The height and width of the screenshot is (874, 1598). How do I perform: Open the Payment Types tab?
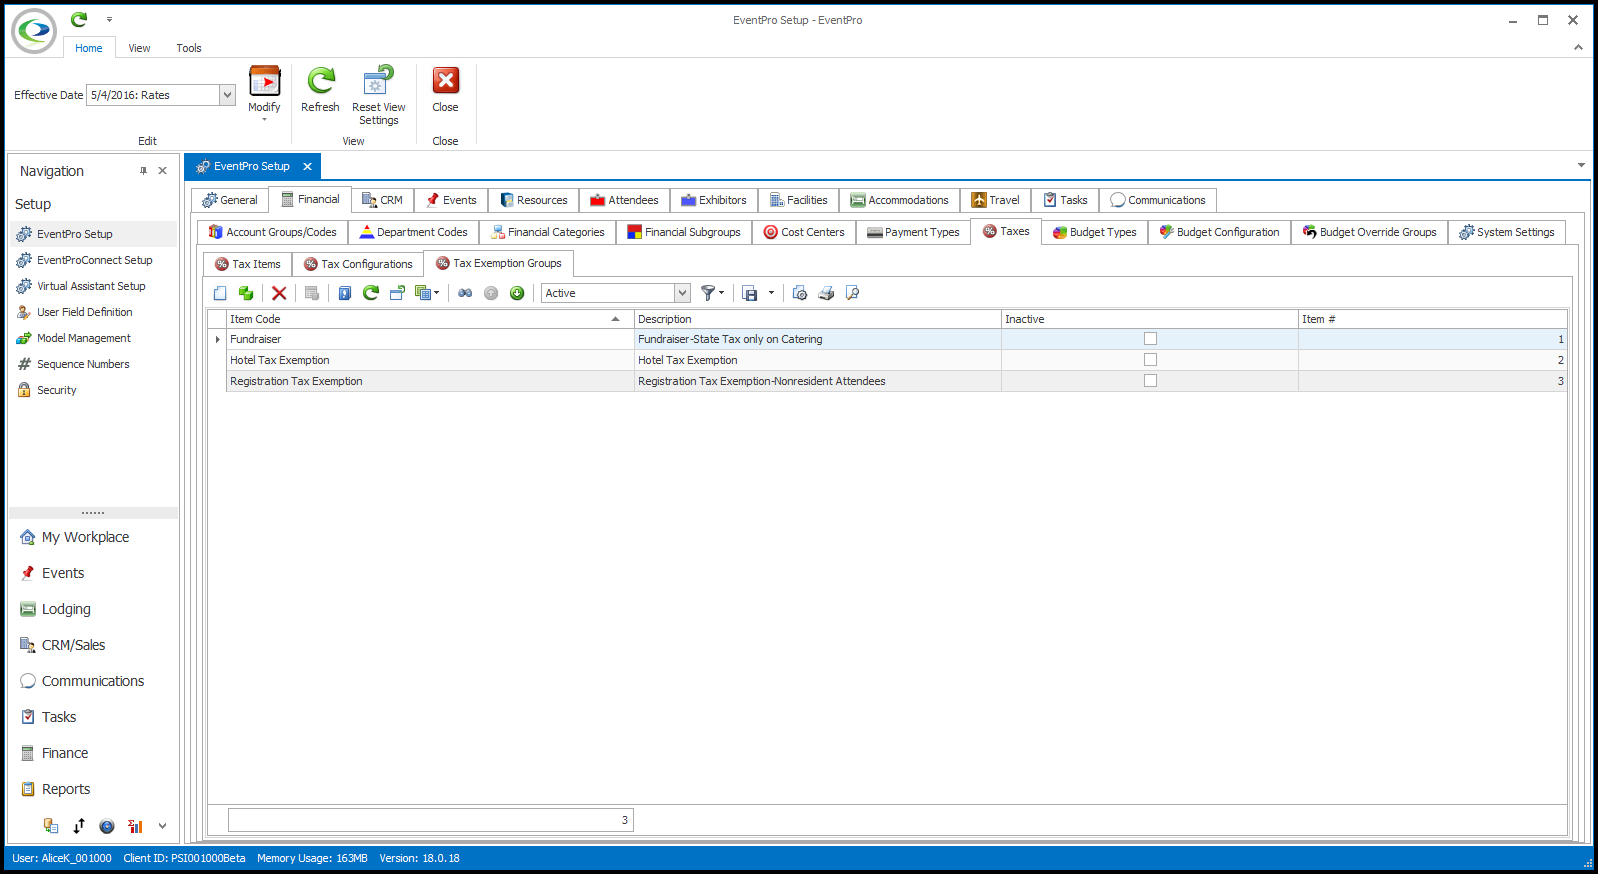[913, 232]
